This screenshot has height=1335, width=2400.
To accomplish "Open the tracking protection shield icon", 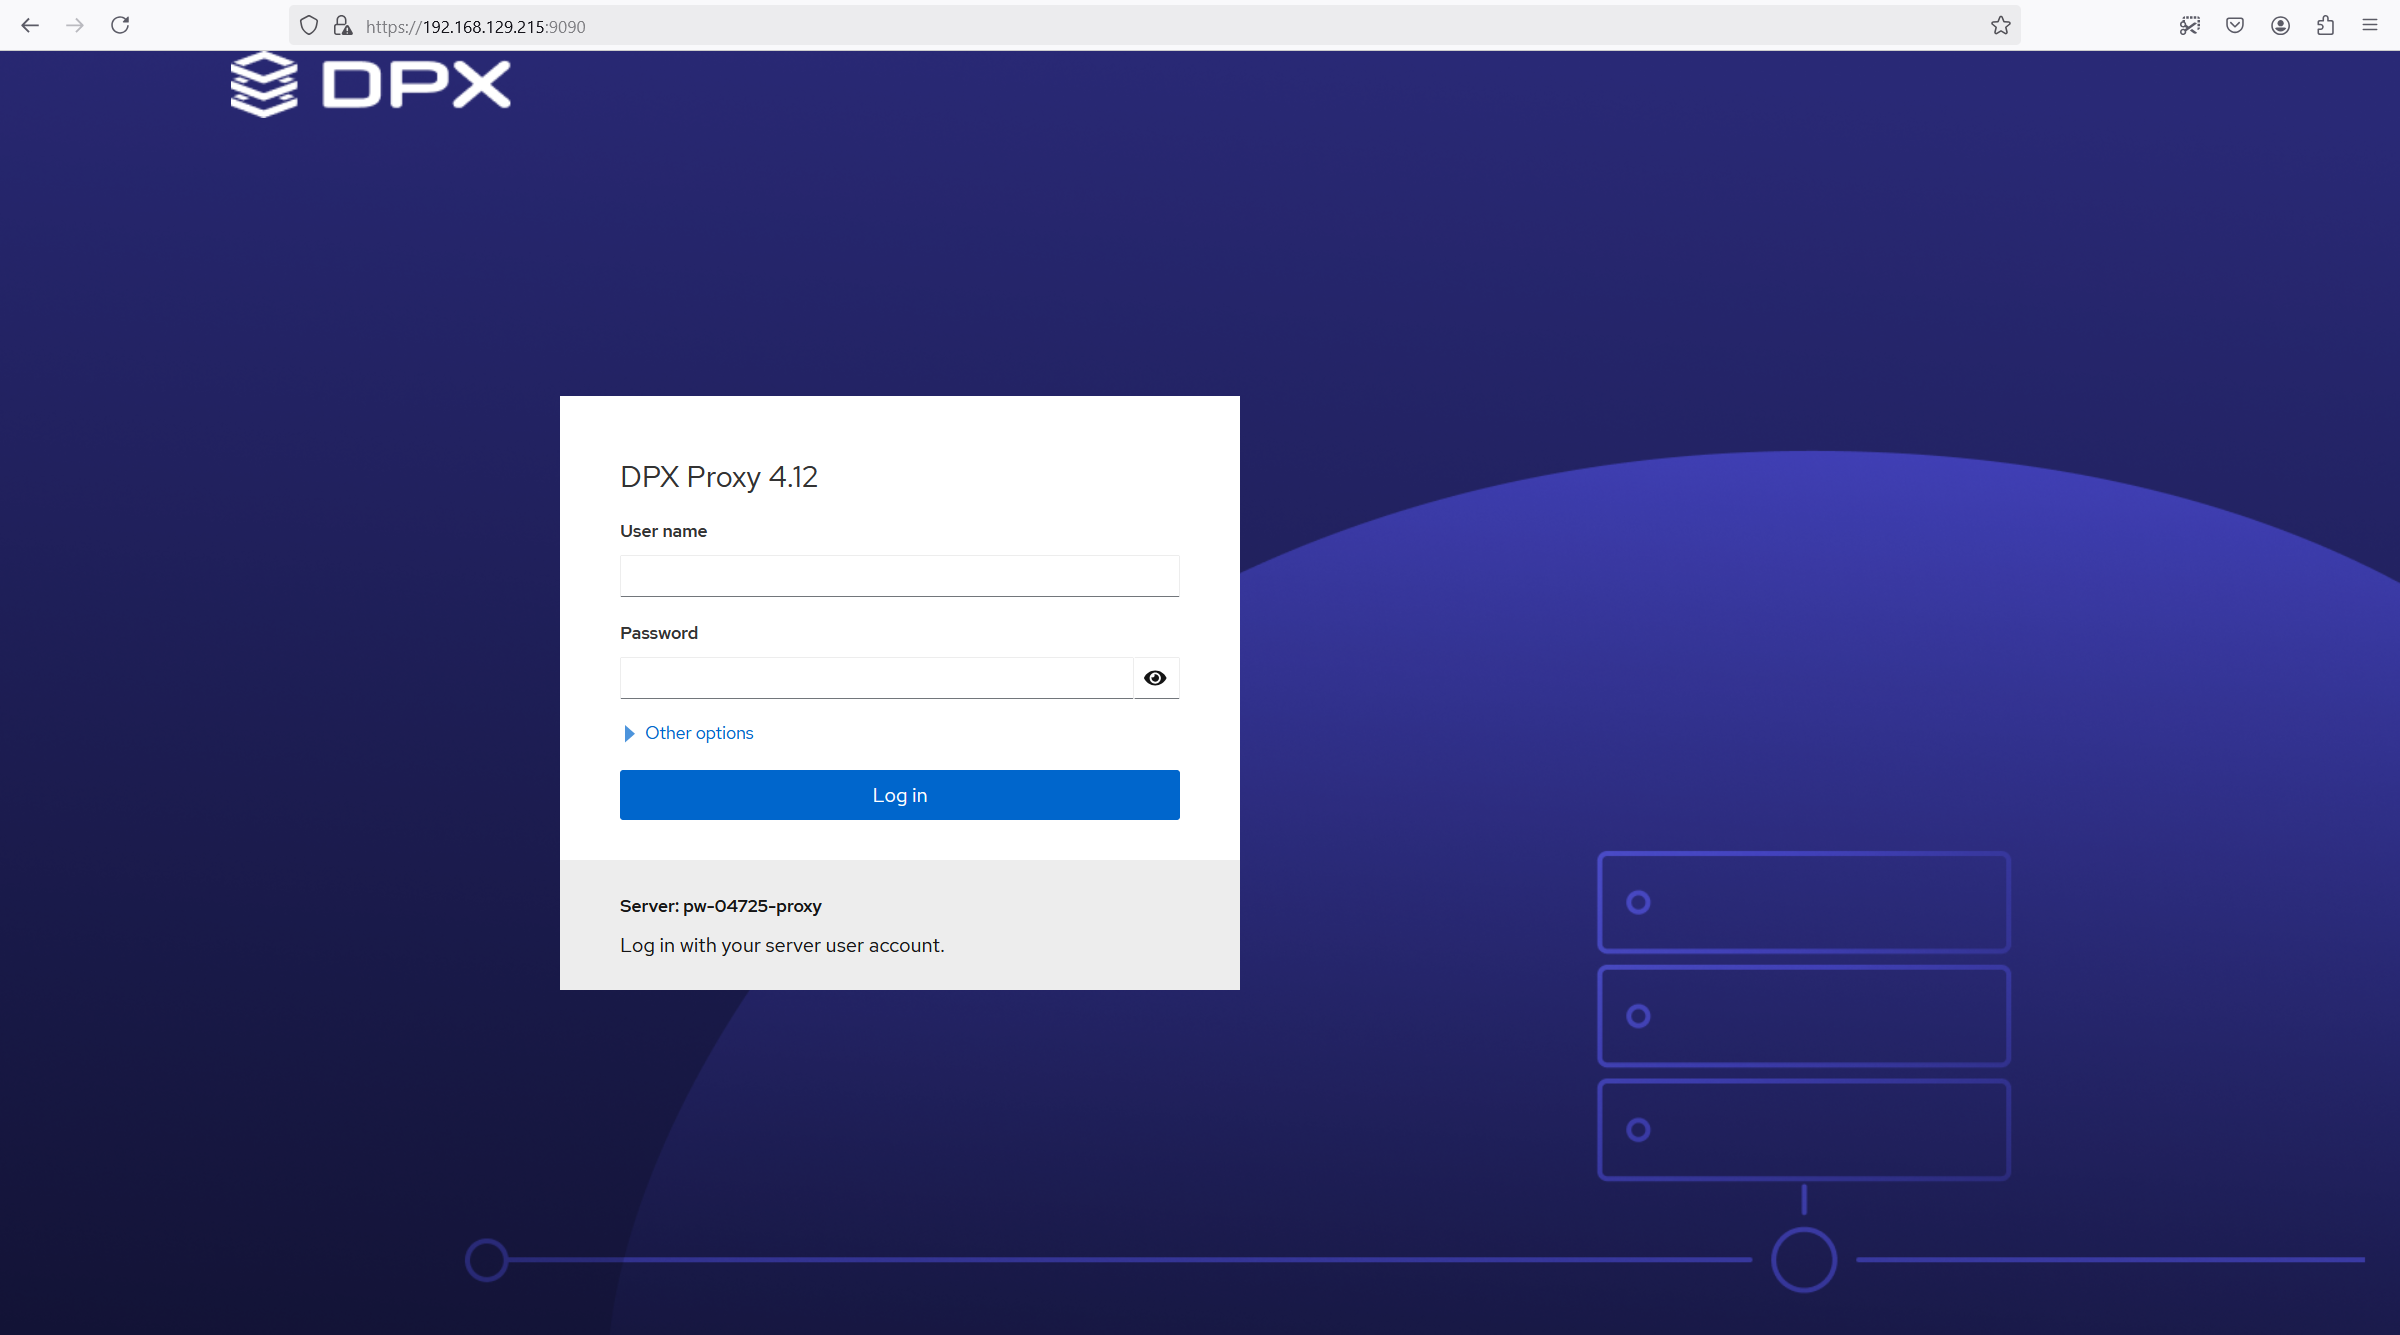I will click(309, 26).
